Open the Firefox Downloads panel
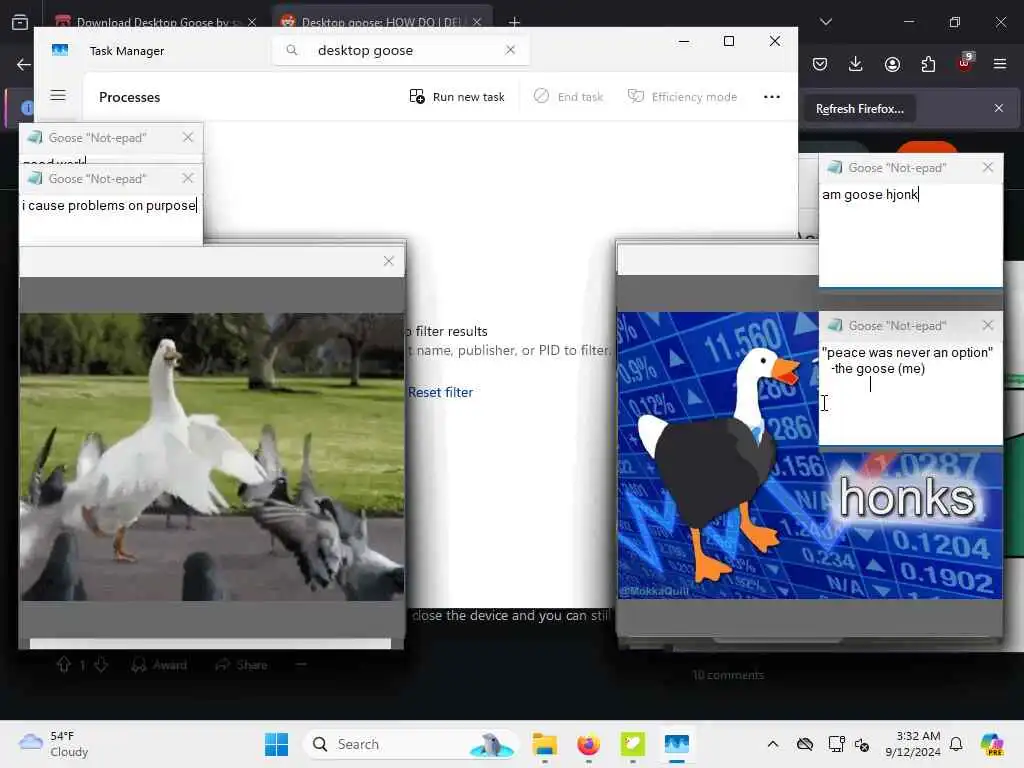The image size is (1024, 768). [x=856, y=64]
